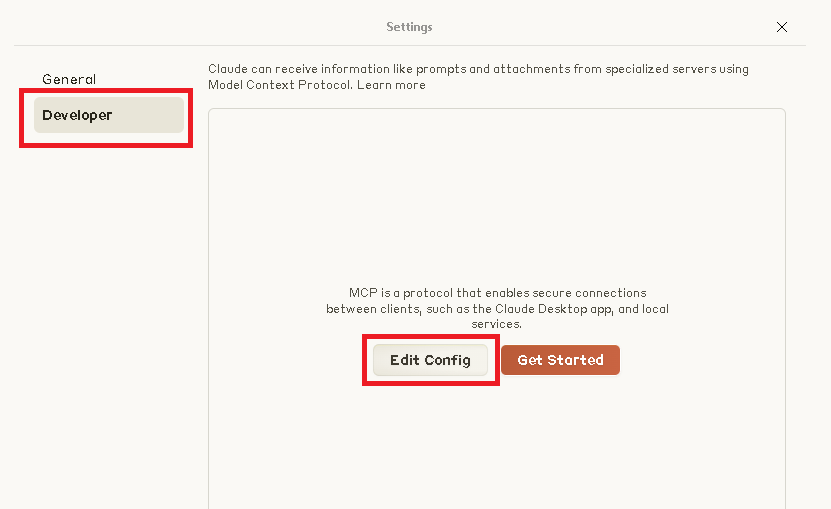Click the word Developer in the sidebar
Image resolution: width=831 pixels, height=509 pixels.
77,115
